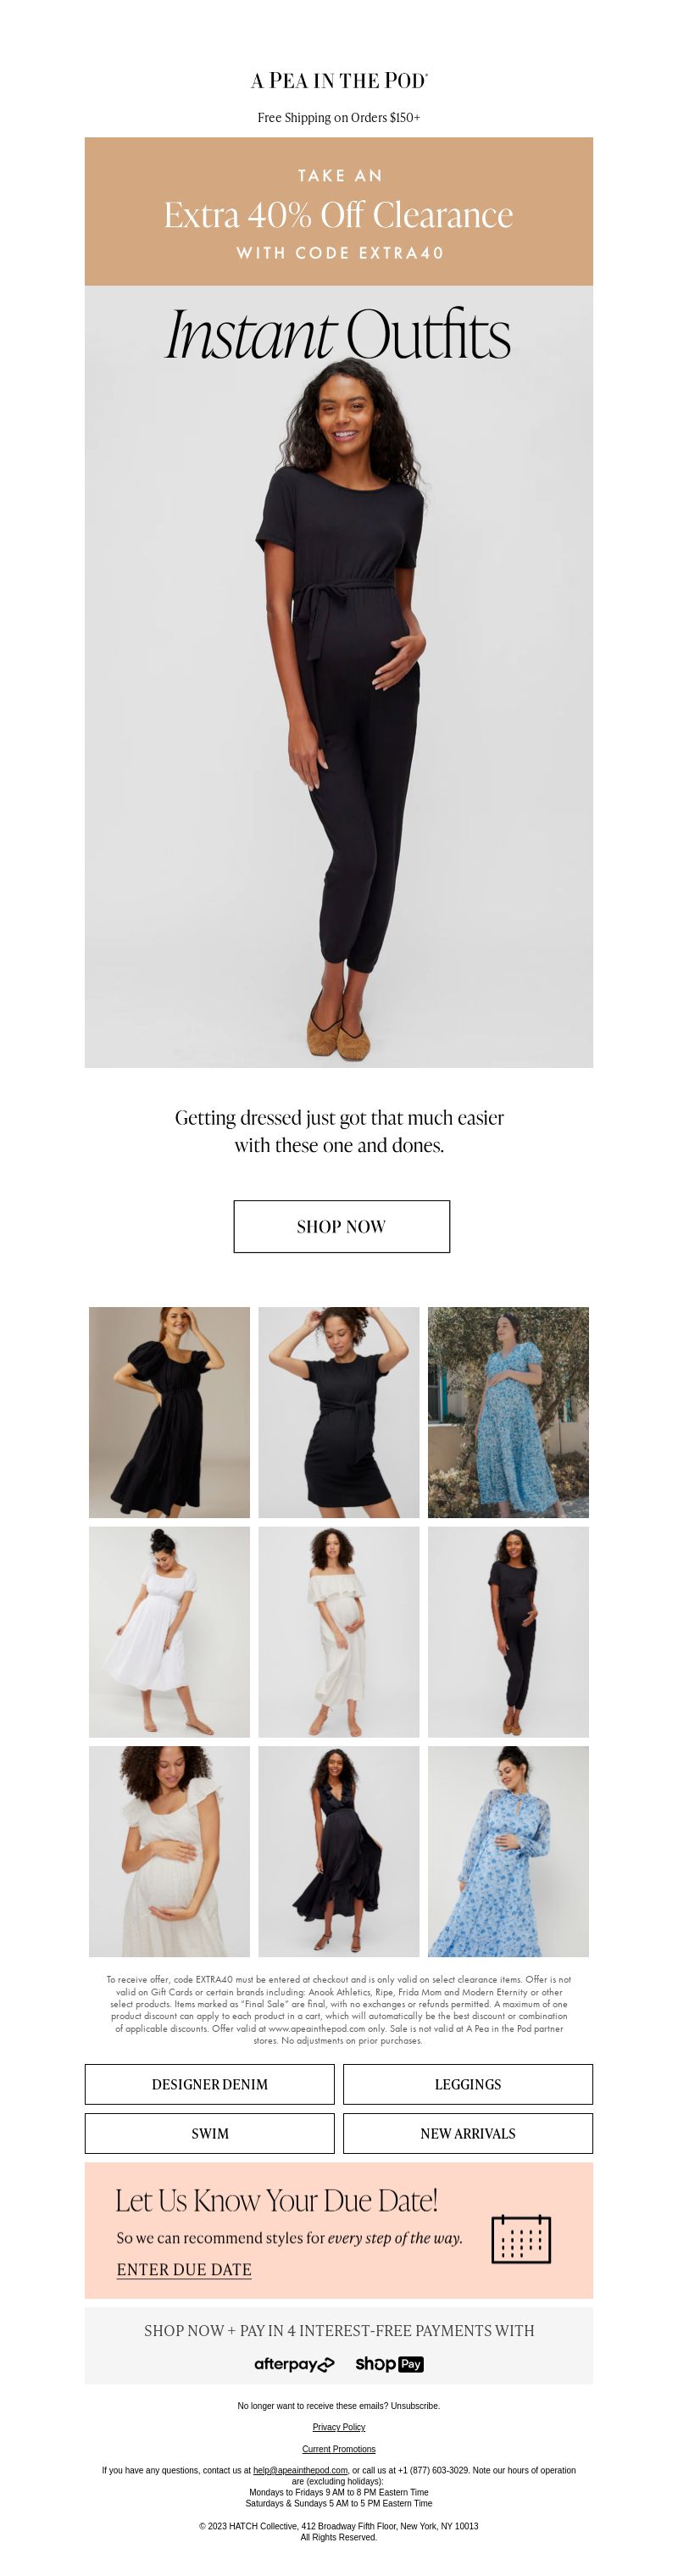This screenshot has width=678, height=2576.
Task: Open the Extra 40% Off Clearance banner
Action: click(339, 212)
